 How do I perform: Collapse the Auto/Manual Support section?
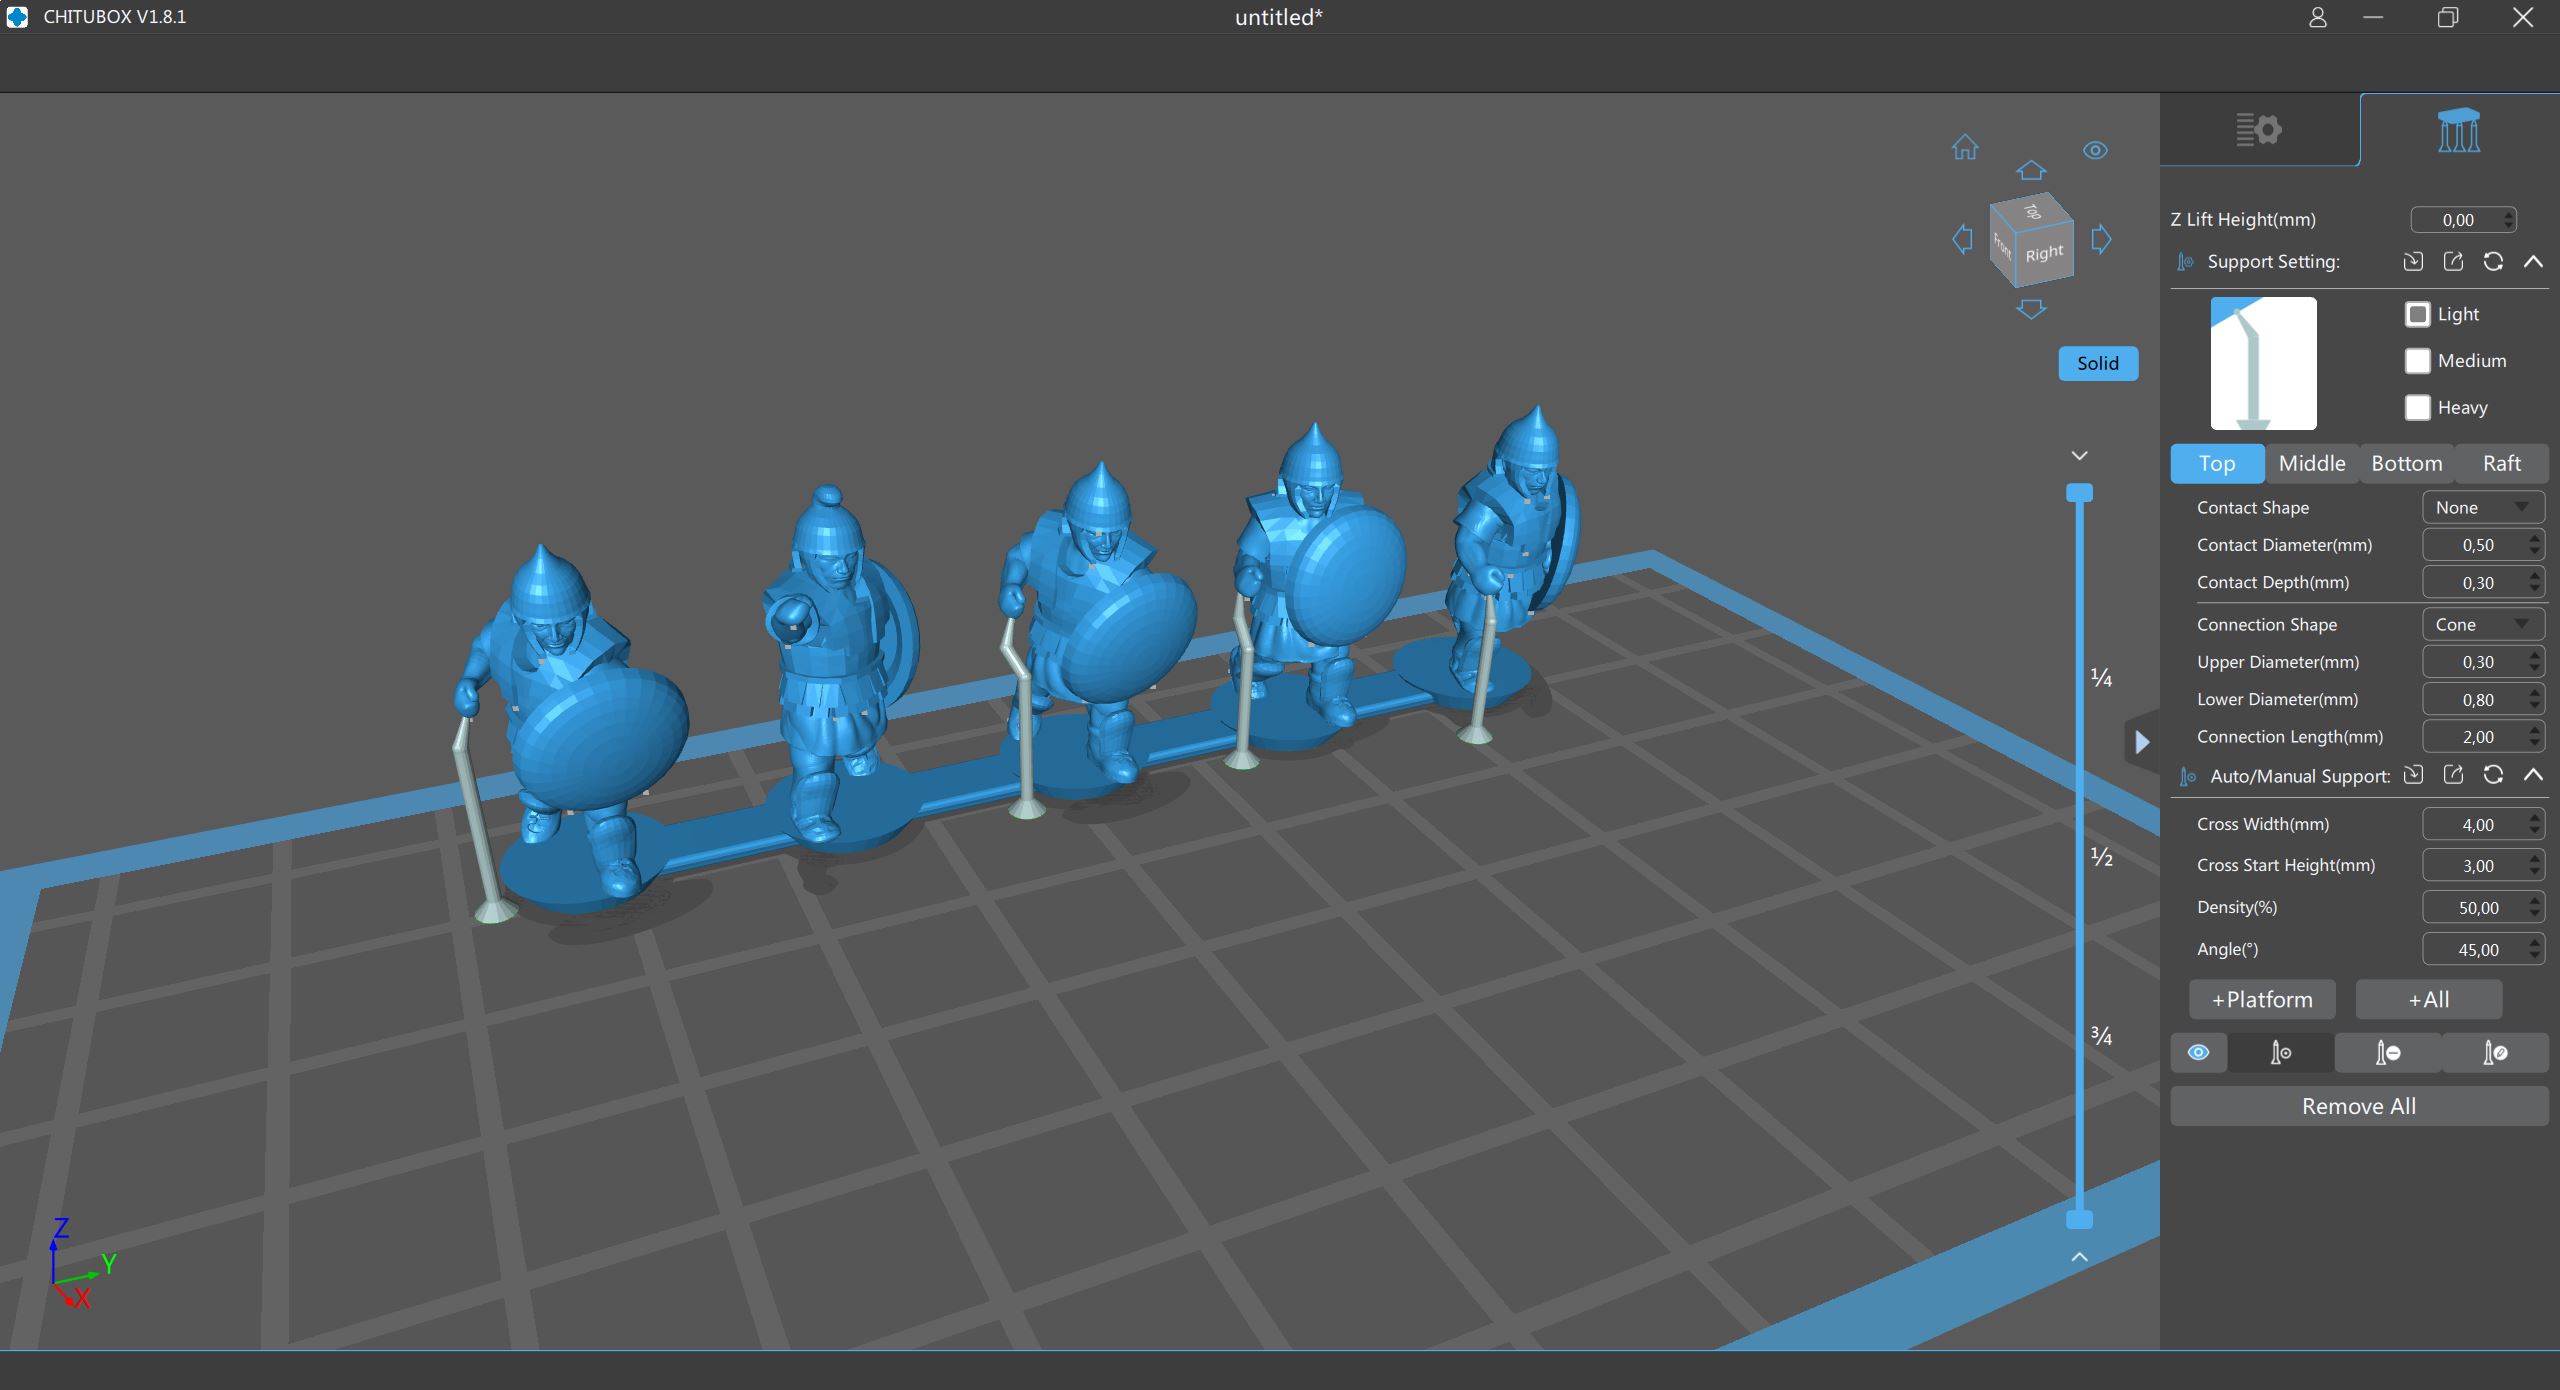click(2533, 775)
